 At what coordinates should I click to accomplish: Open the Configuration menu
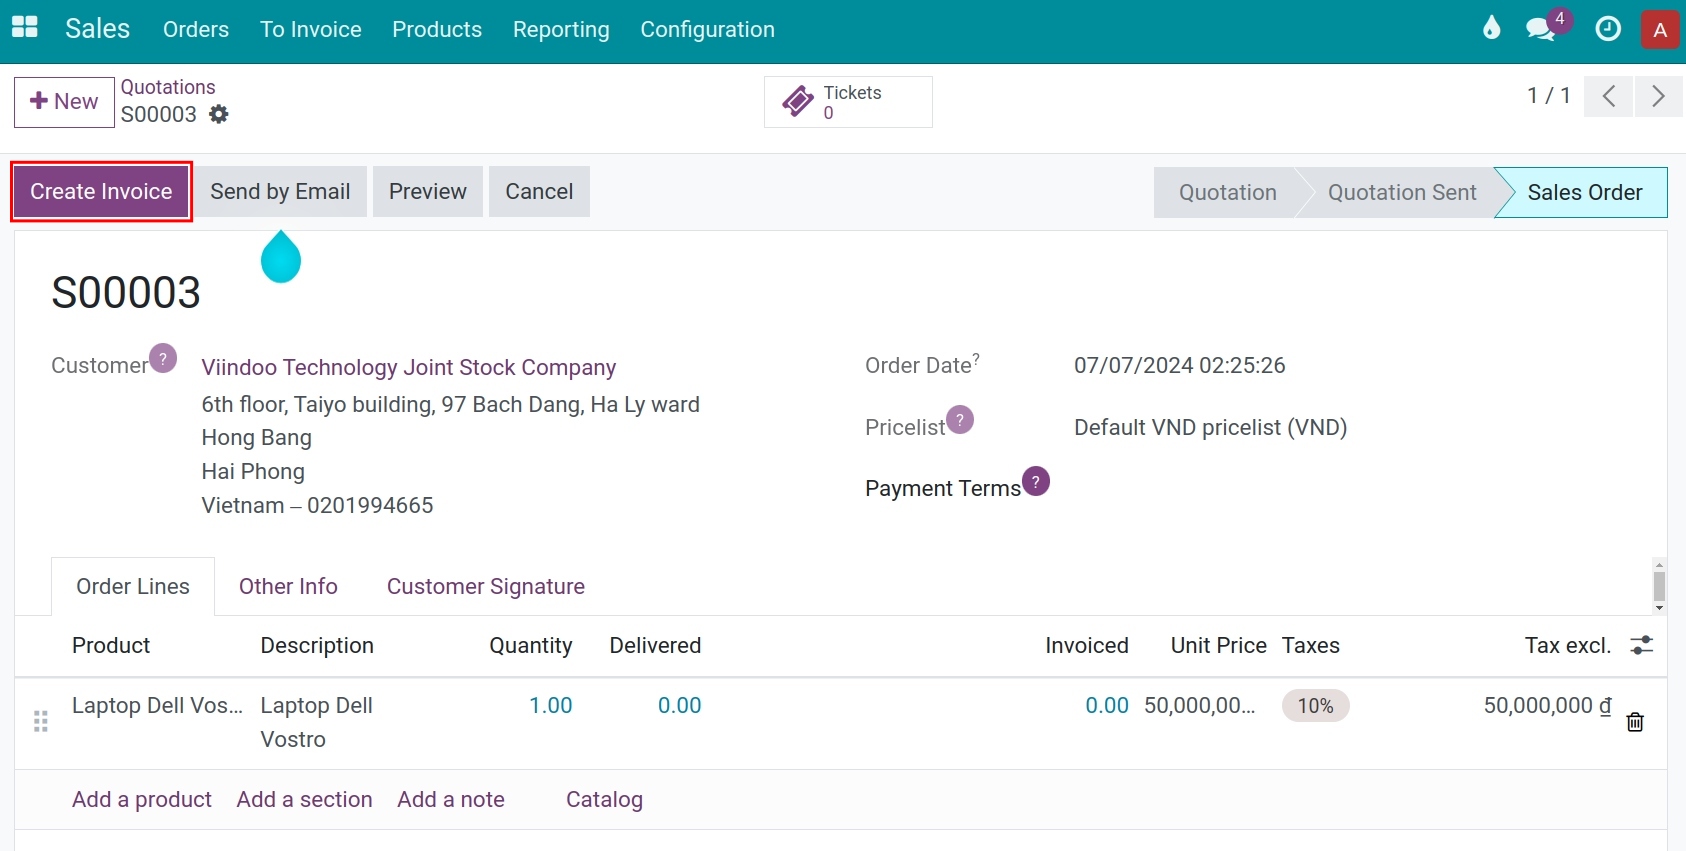point(708,30)
